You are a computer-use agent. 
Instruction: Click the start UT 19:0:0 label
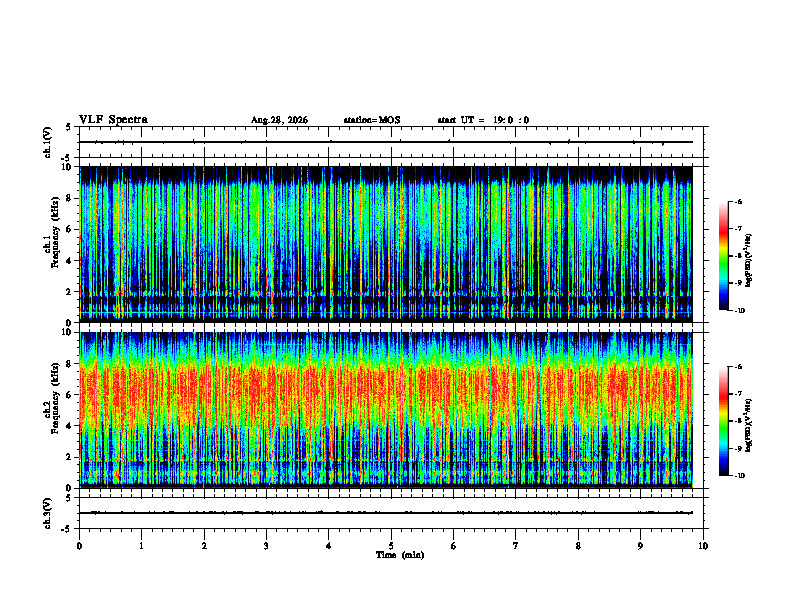[483, 120]
